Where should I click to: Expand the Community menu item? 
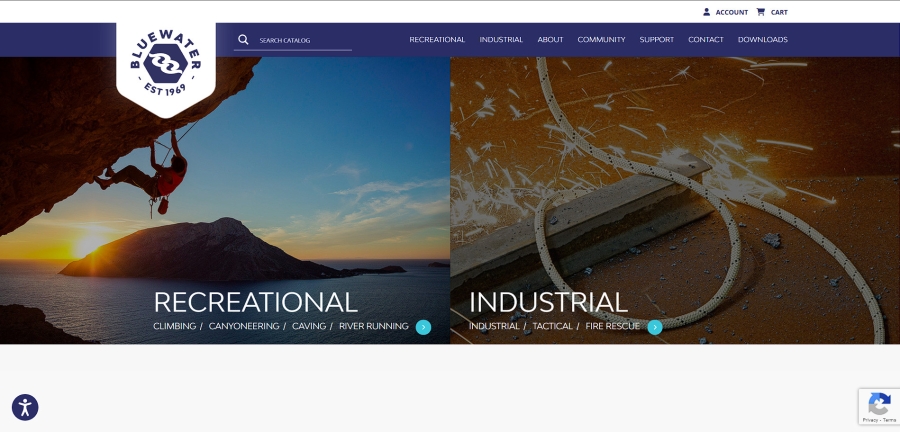pyautogui.click(x=601, y=40)
